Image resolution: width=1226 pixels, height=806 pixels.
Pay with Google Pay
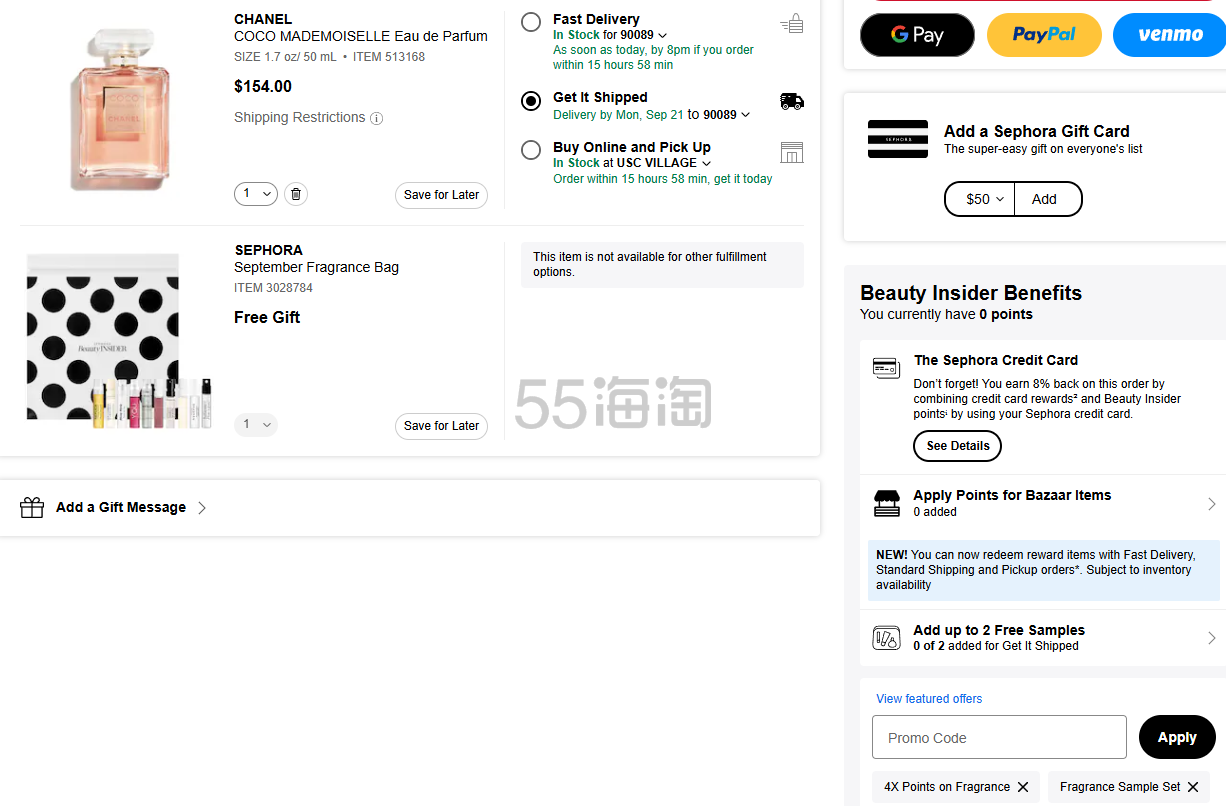[x=917, y=35]
